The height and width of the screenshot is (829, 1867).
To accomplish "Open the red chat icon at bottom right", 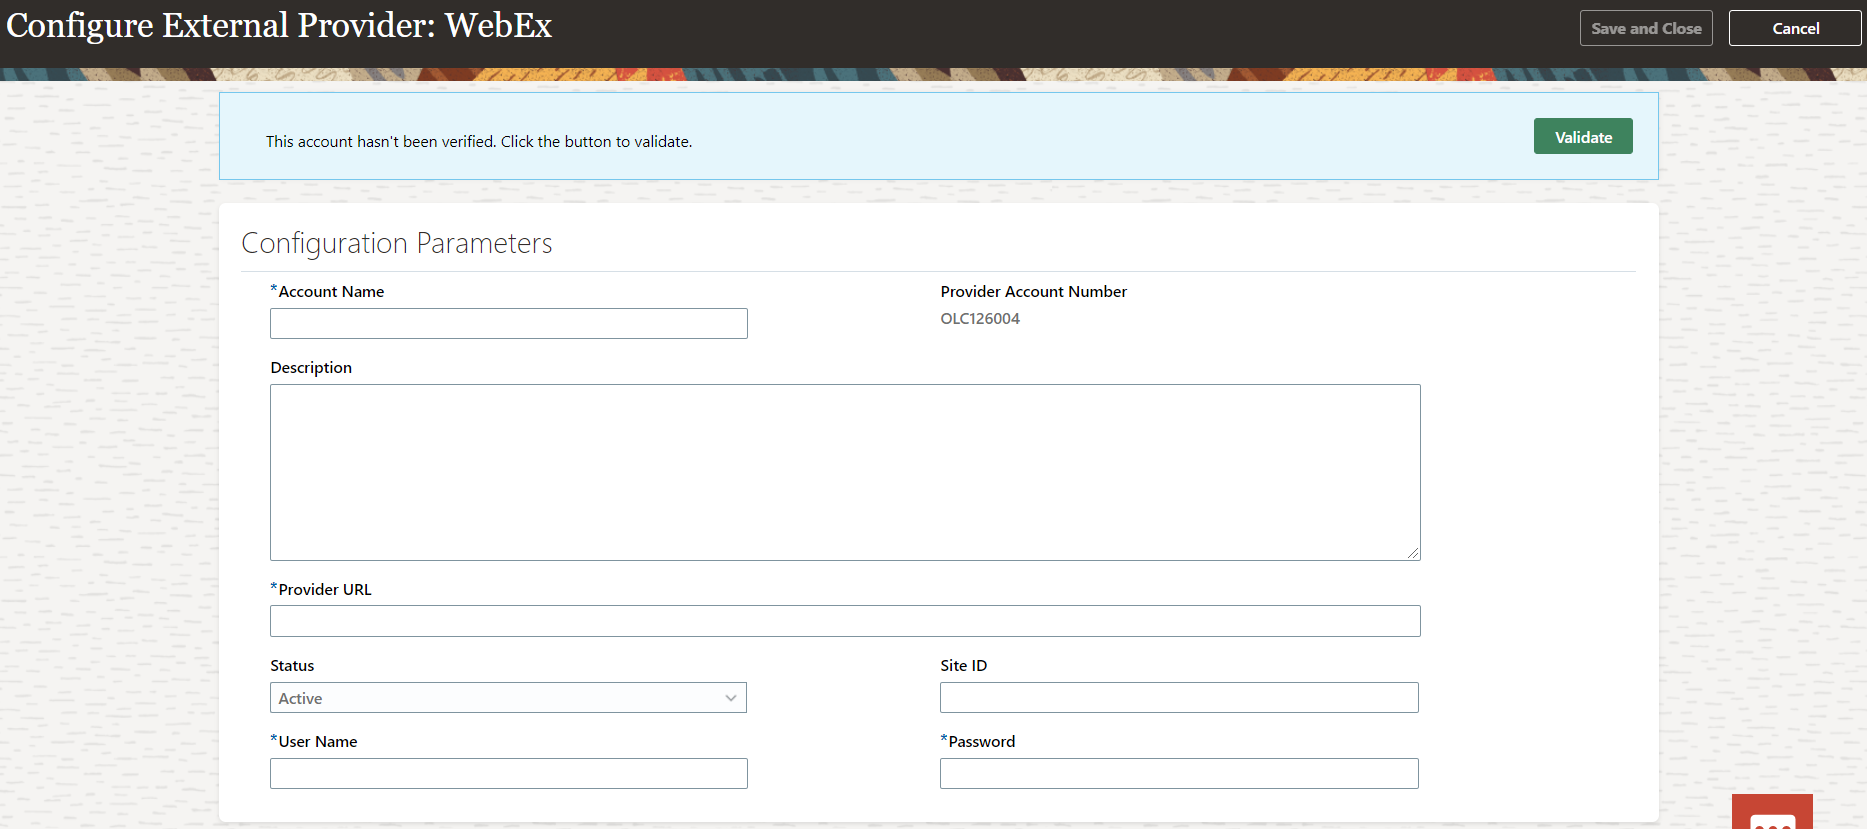I will pyautogui.click(x=1772, y=812).
